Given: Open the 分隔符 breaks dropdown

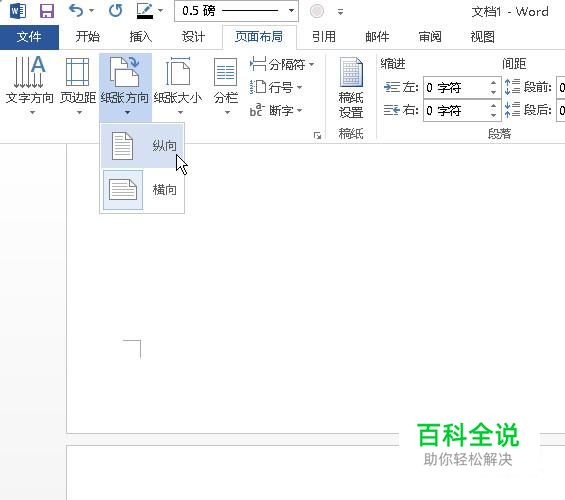Looking at the screenshot, I should coord(282,65).
